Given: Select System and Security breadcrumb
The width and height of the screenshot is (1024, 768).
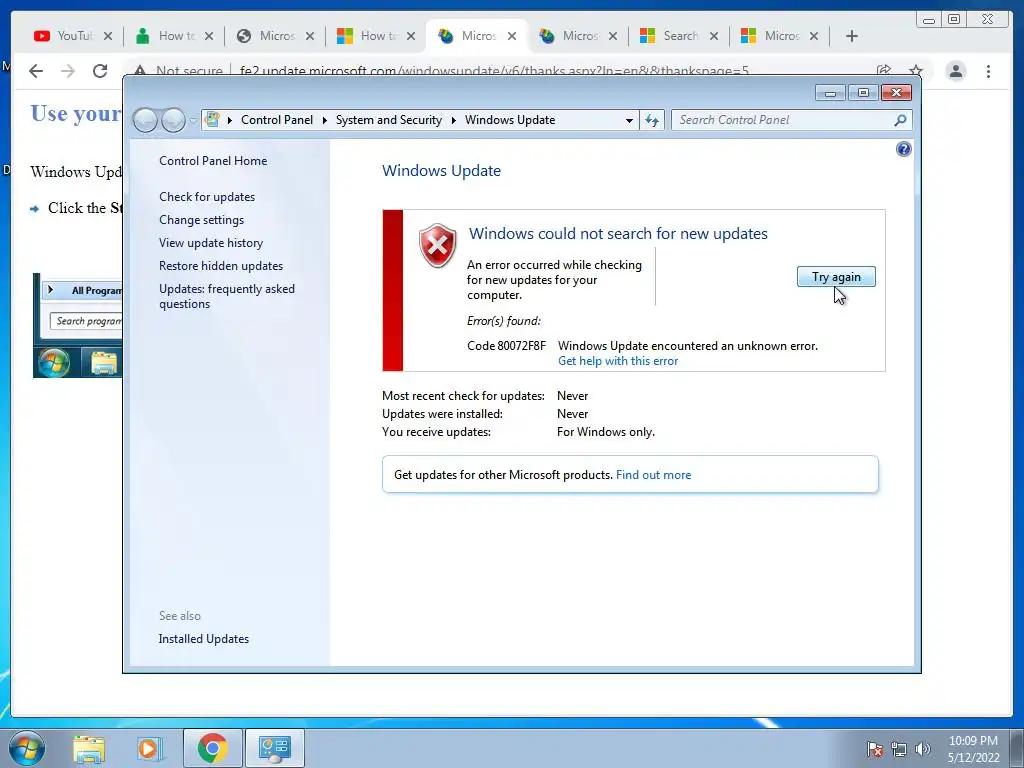Looking at the screenshot, I should coord(389,120).
